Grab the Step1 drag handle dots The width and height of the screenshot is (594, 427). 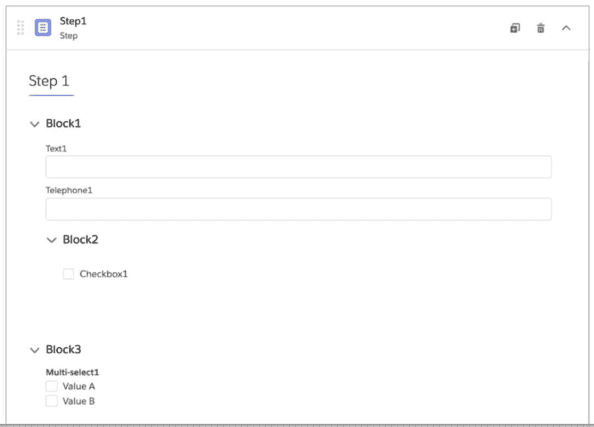coord(20,28)
